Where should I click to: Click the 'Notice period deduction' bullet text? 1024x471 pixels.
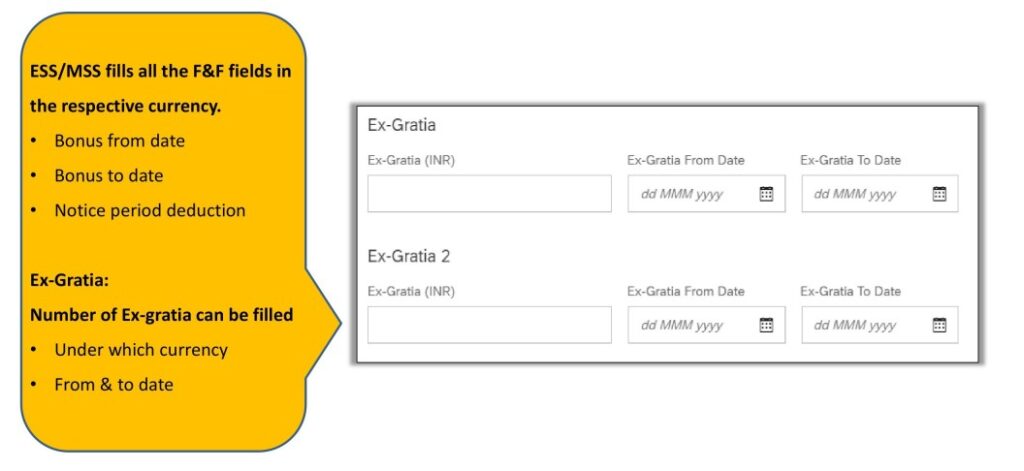150,210
